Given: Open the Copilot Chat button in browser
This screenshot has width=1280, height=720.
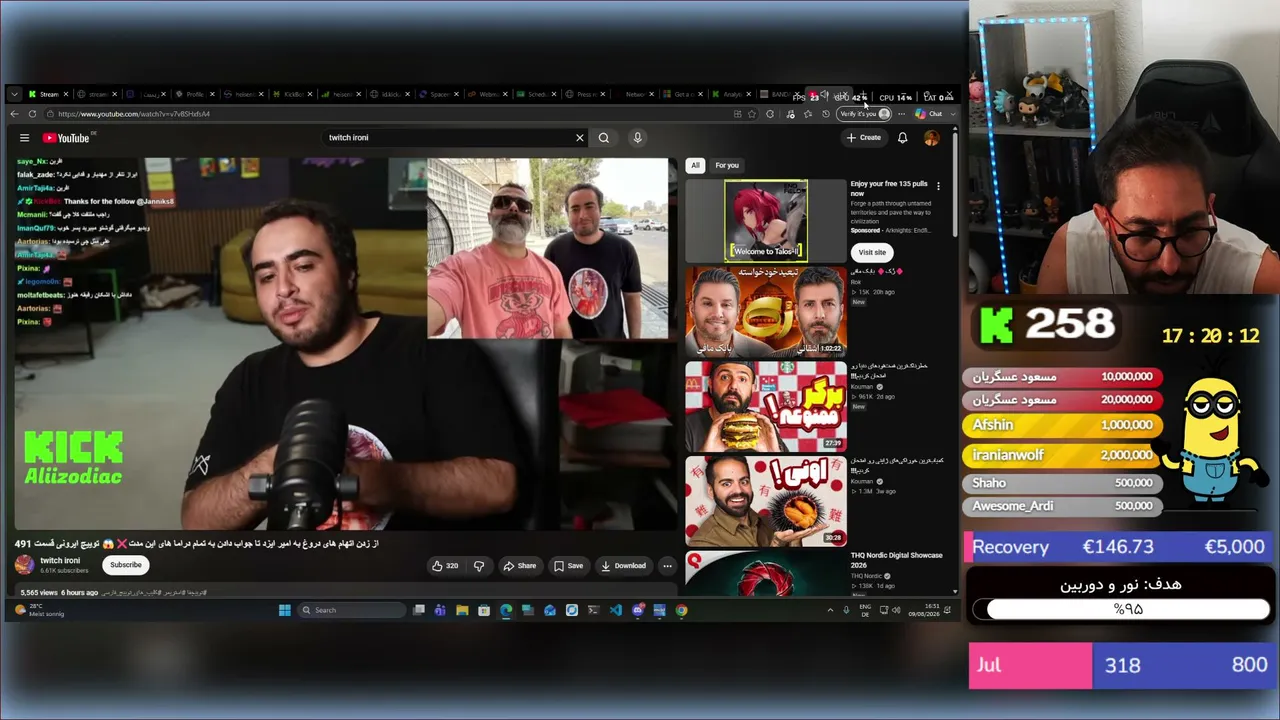Looking at the screenshot, I should pyautogui.click(x=930, y=114).
